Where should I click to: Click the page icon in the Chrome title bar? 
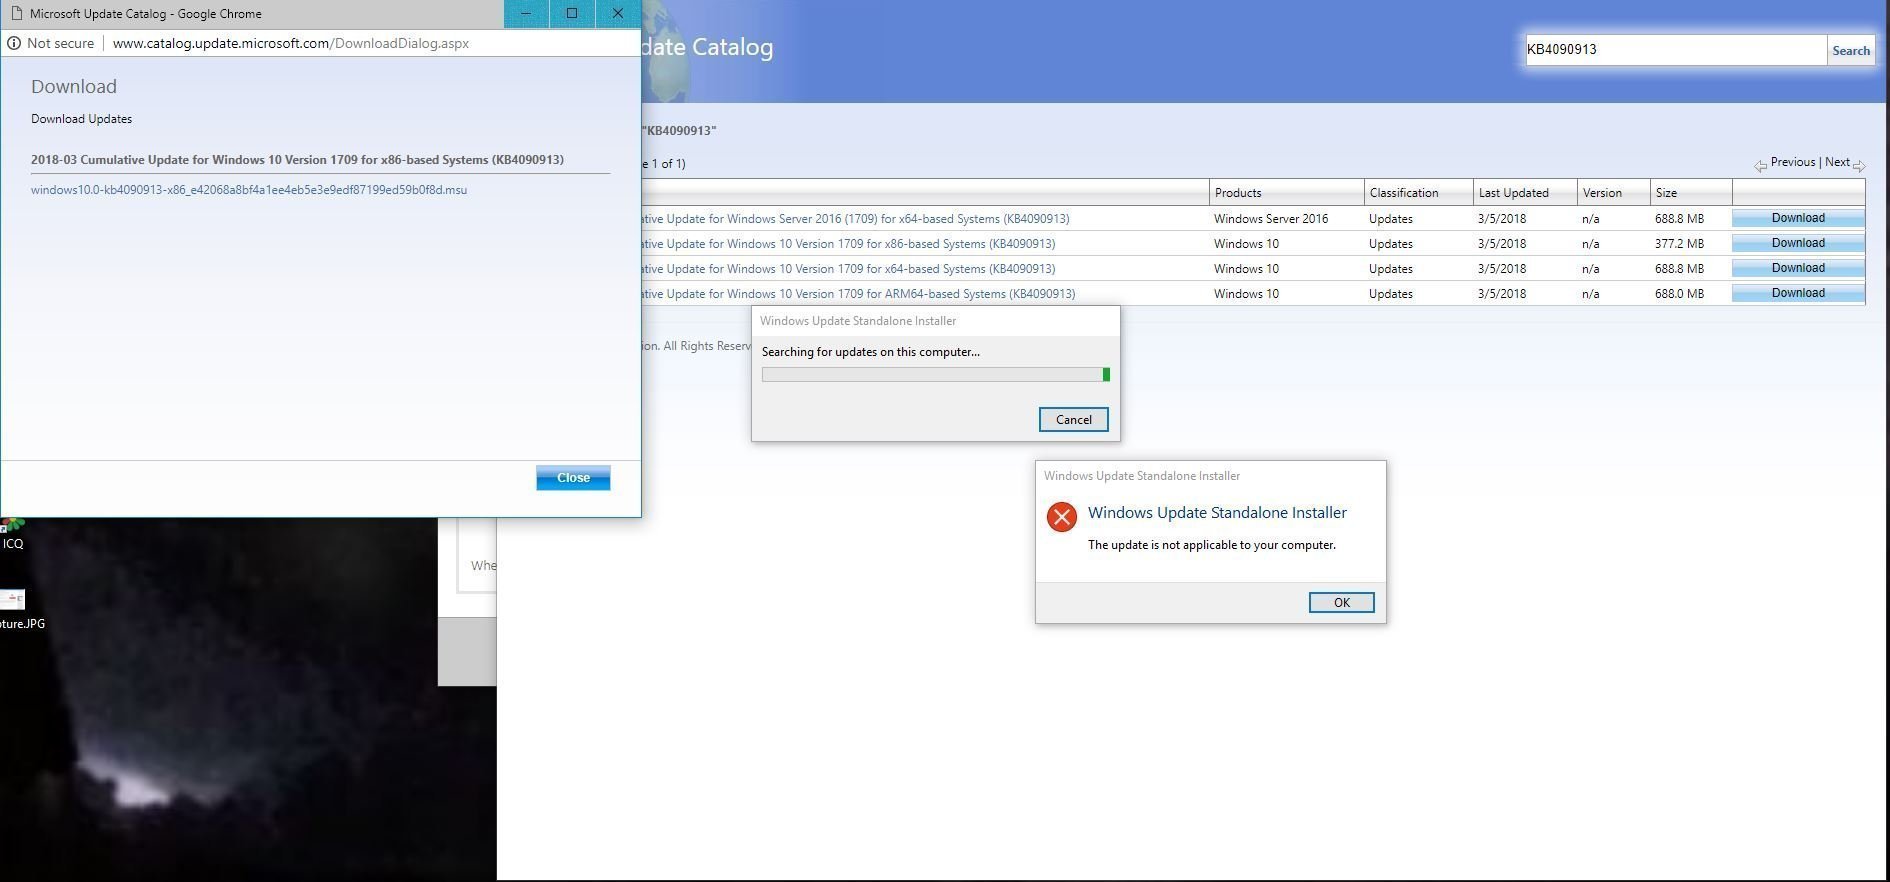coord(15,14)
